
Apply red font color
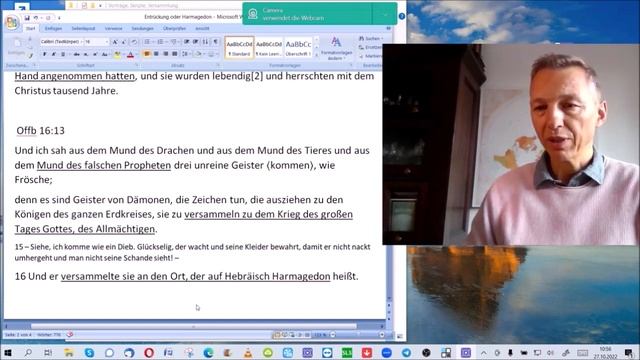tap(130, 54)
